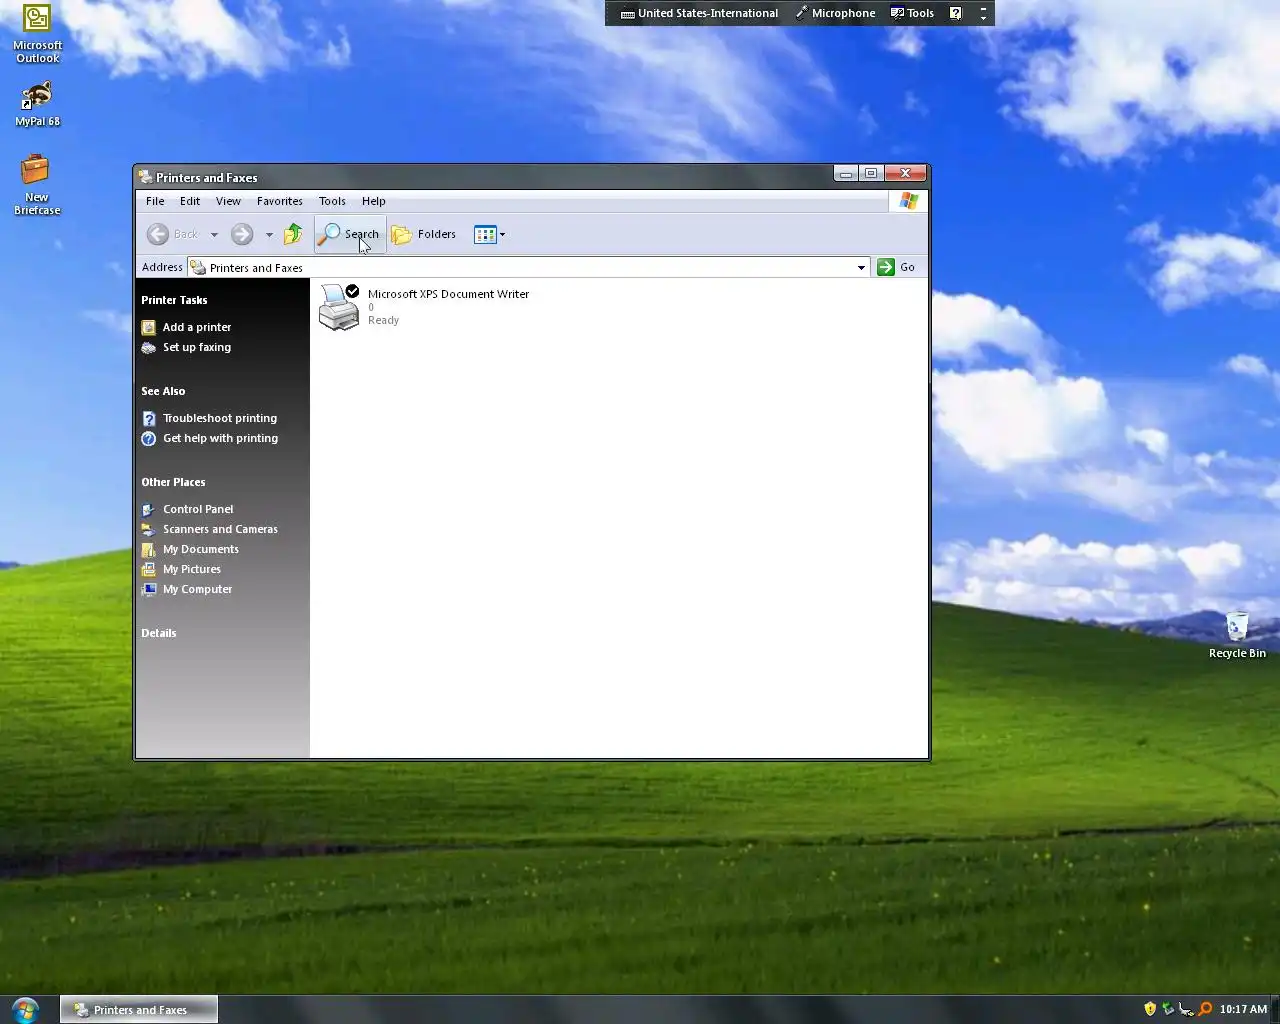Viewport: 1280px width, 1024px height.
Task: Open My Pictures from Other Places
Action: tap(192, 569)
